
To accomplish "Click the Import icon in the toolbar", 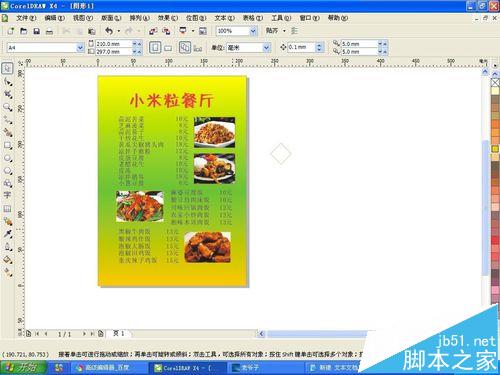I will tap(153, 31).
